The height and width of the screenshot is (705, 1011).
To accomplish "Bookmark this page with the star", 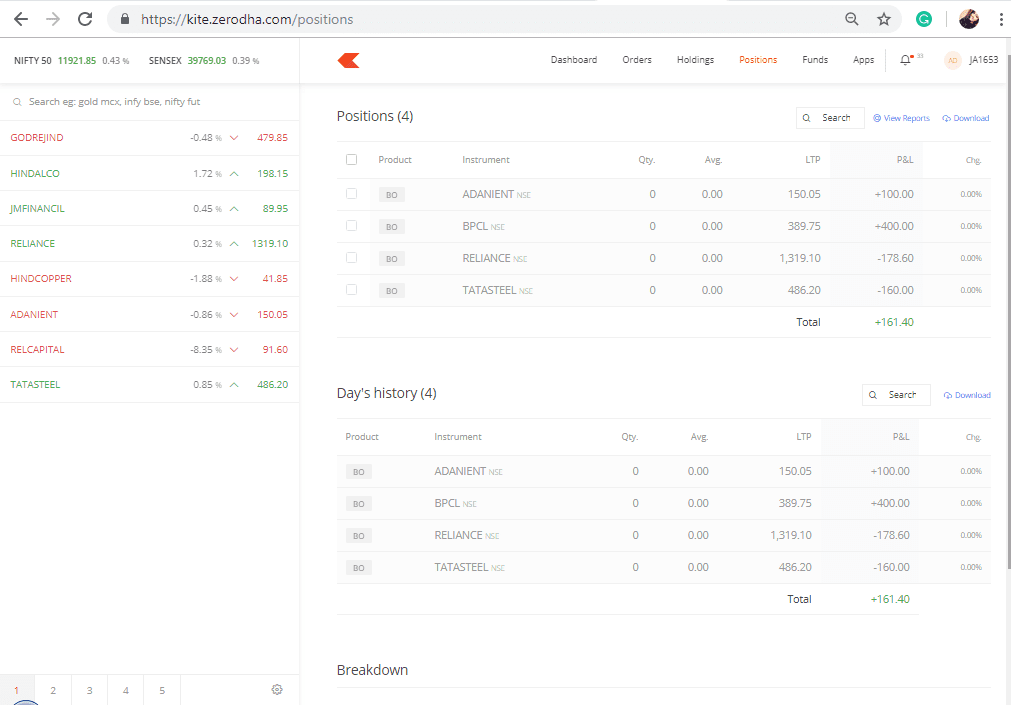I will coord(884,19).
